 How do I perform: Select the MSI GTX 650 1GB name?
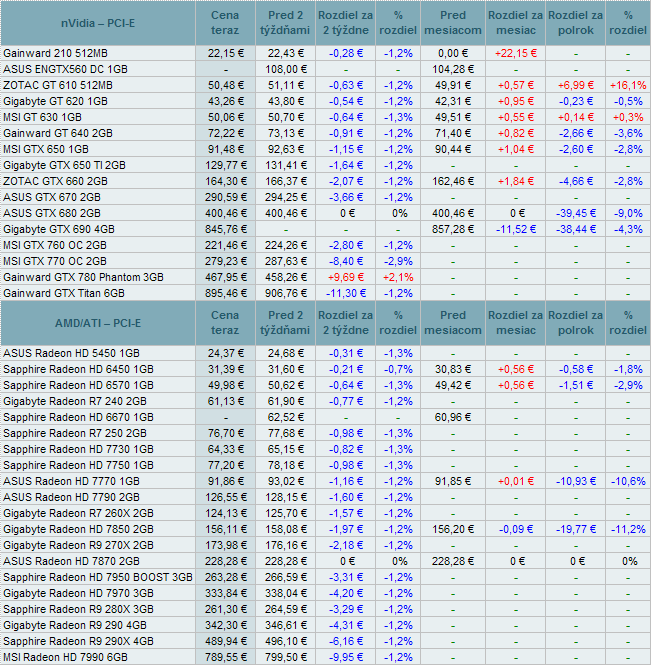pos(46,149)
